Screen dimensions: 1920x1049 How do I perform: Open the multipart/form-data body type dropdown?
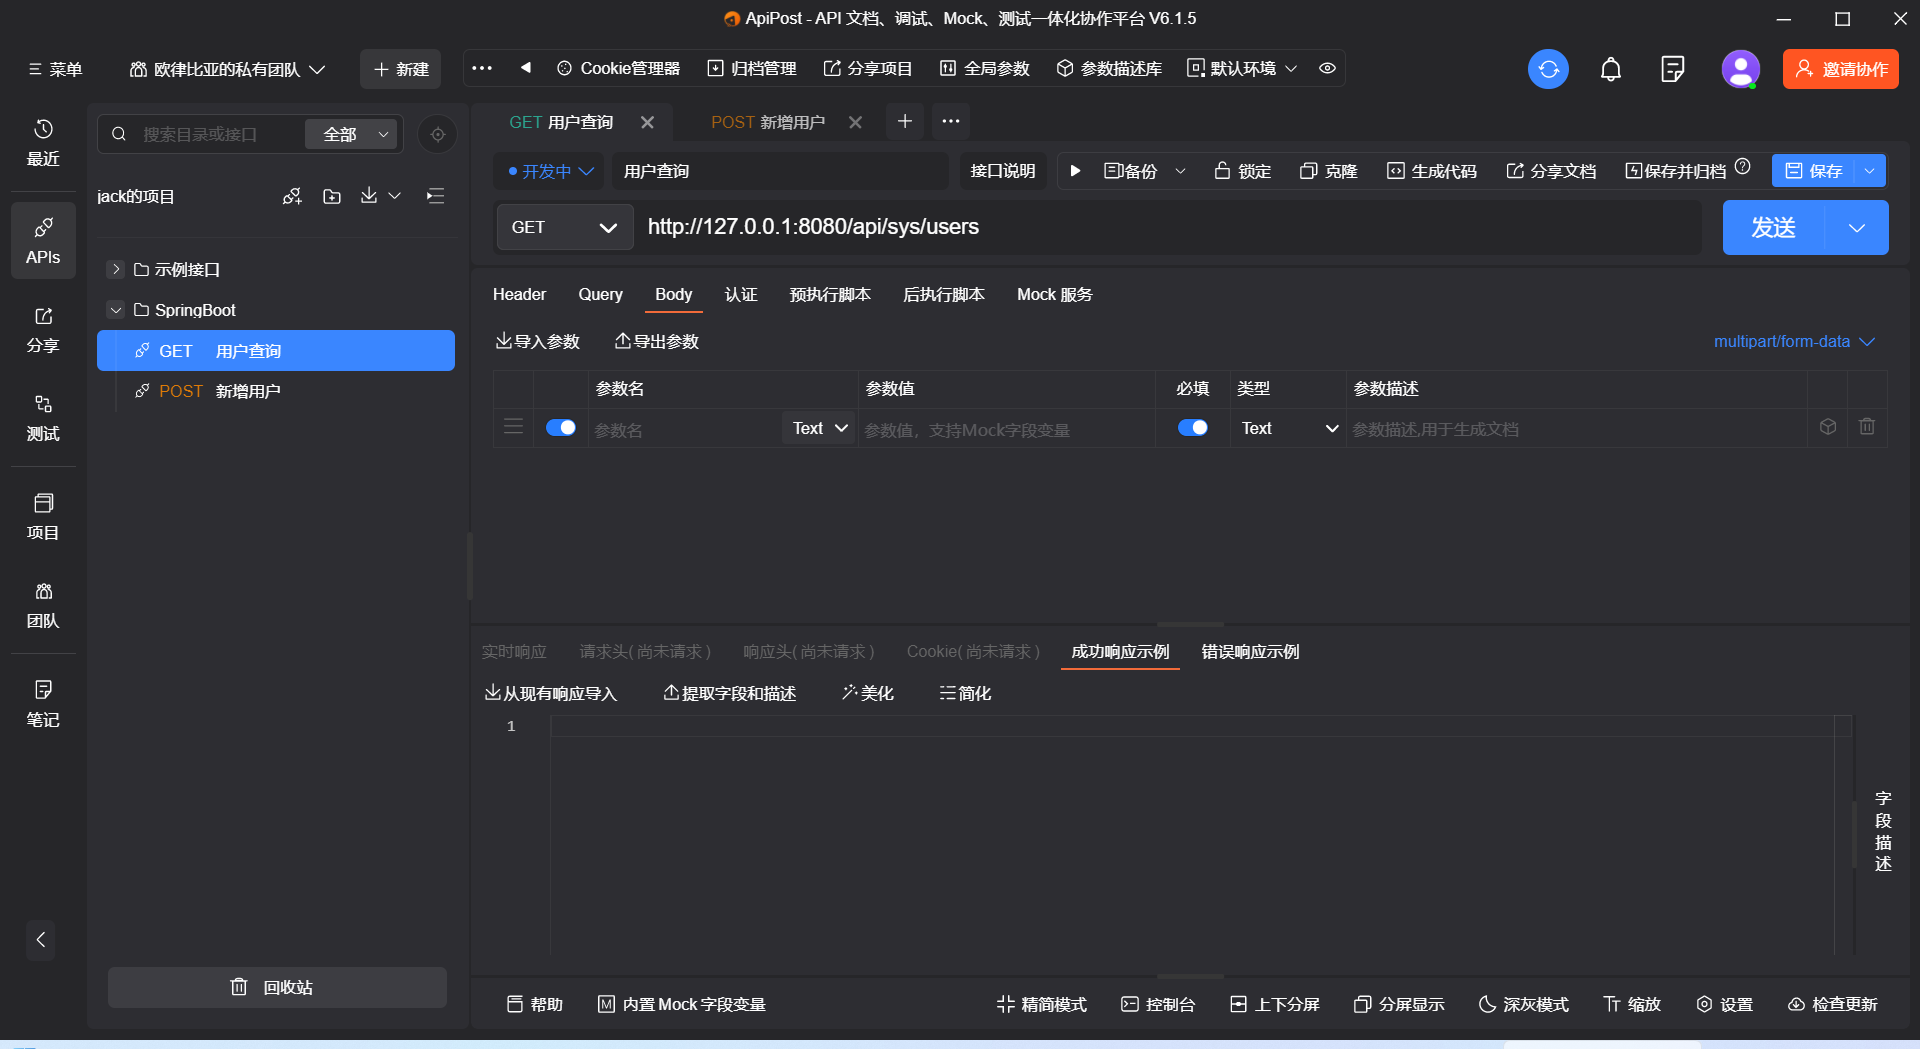(x=1794, y=342)
